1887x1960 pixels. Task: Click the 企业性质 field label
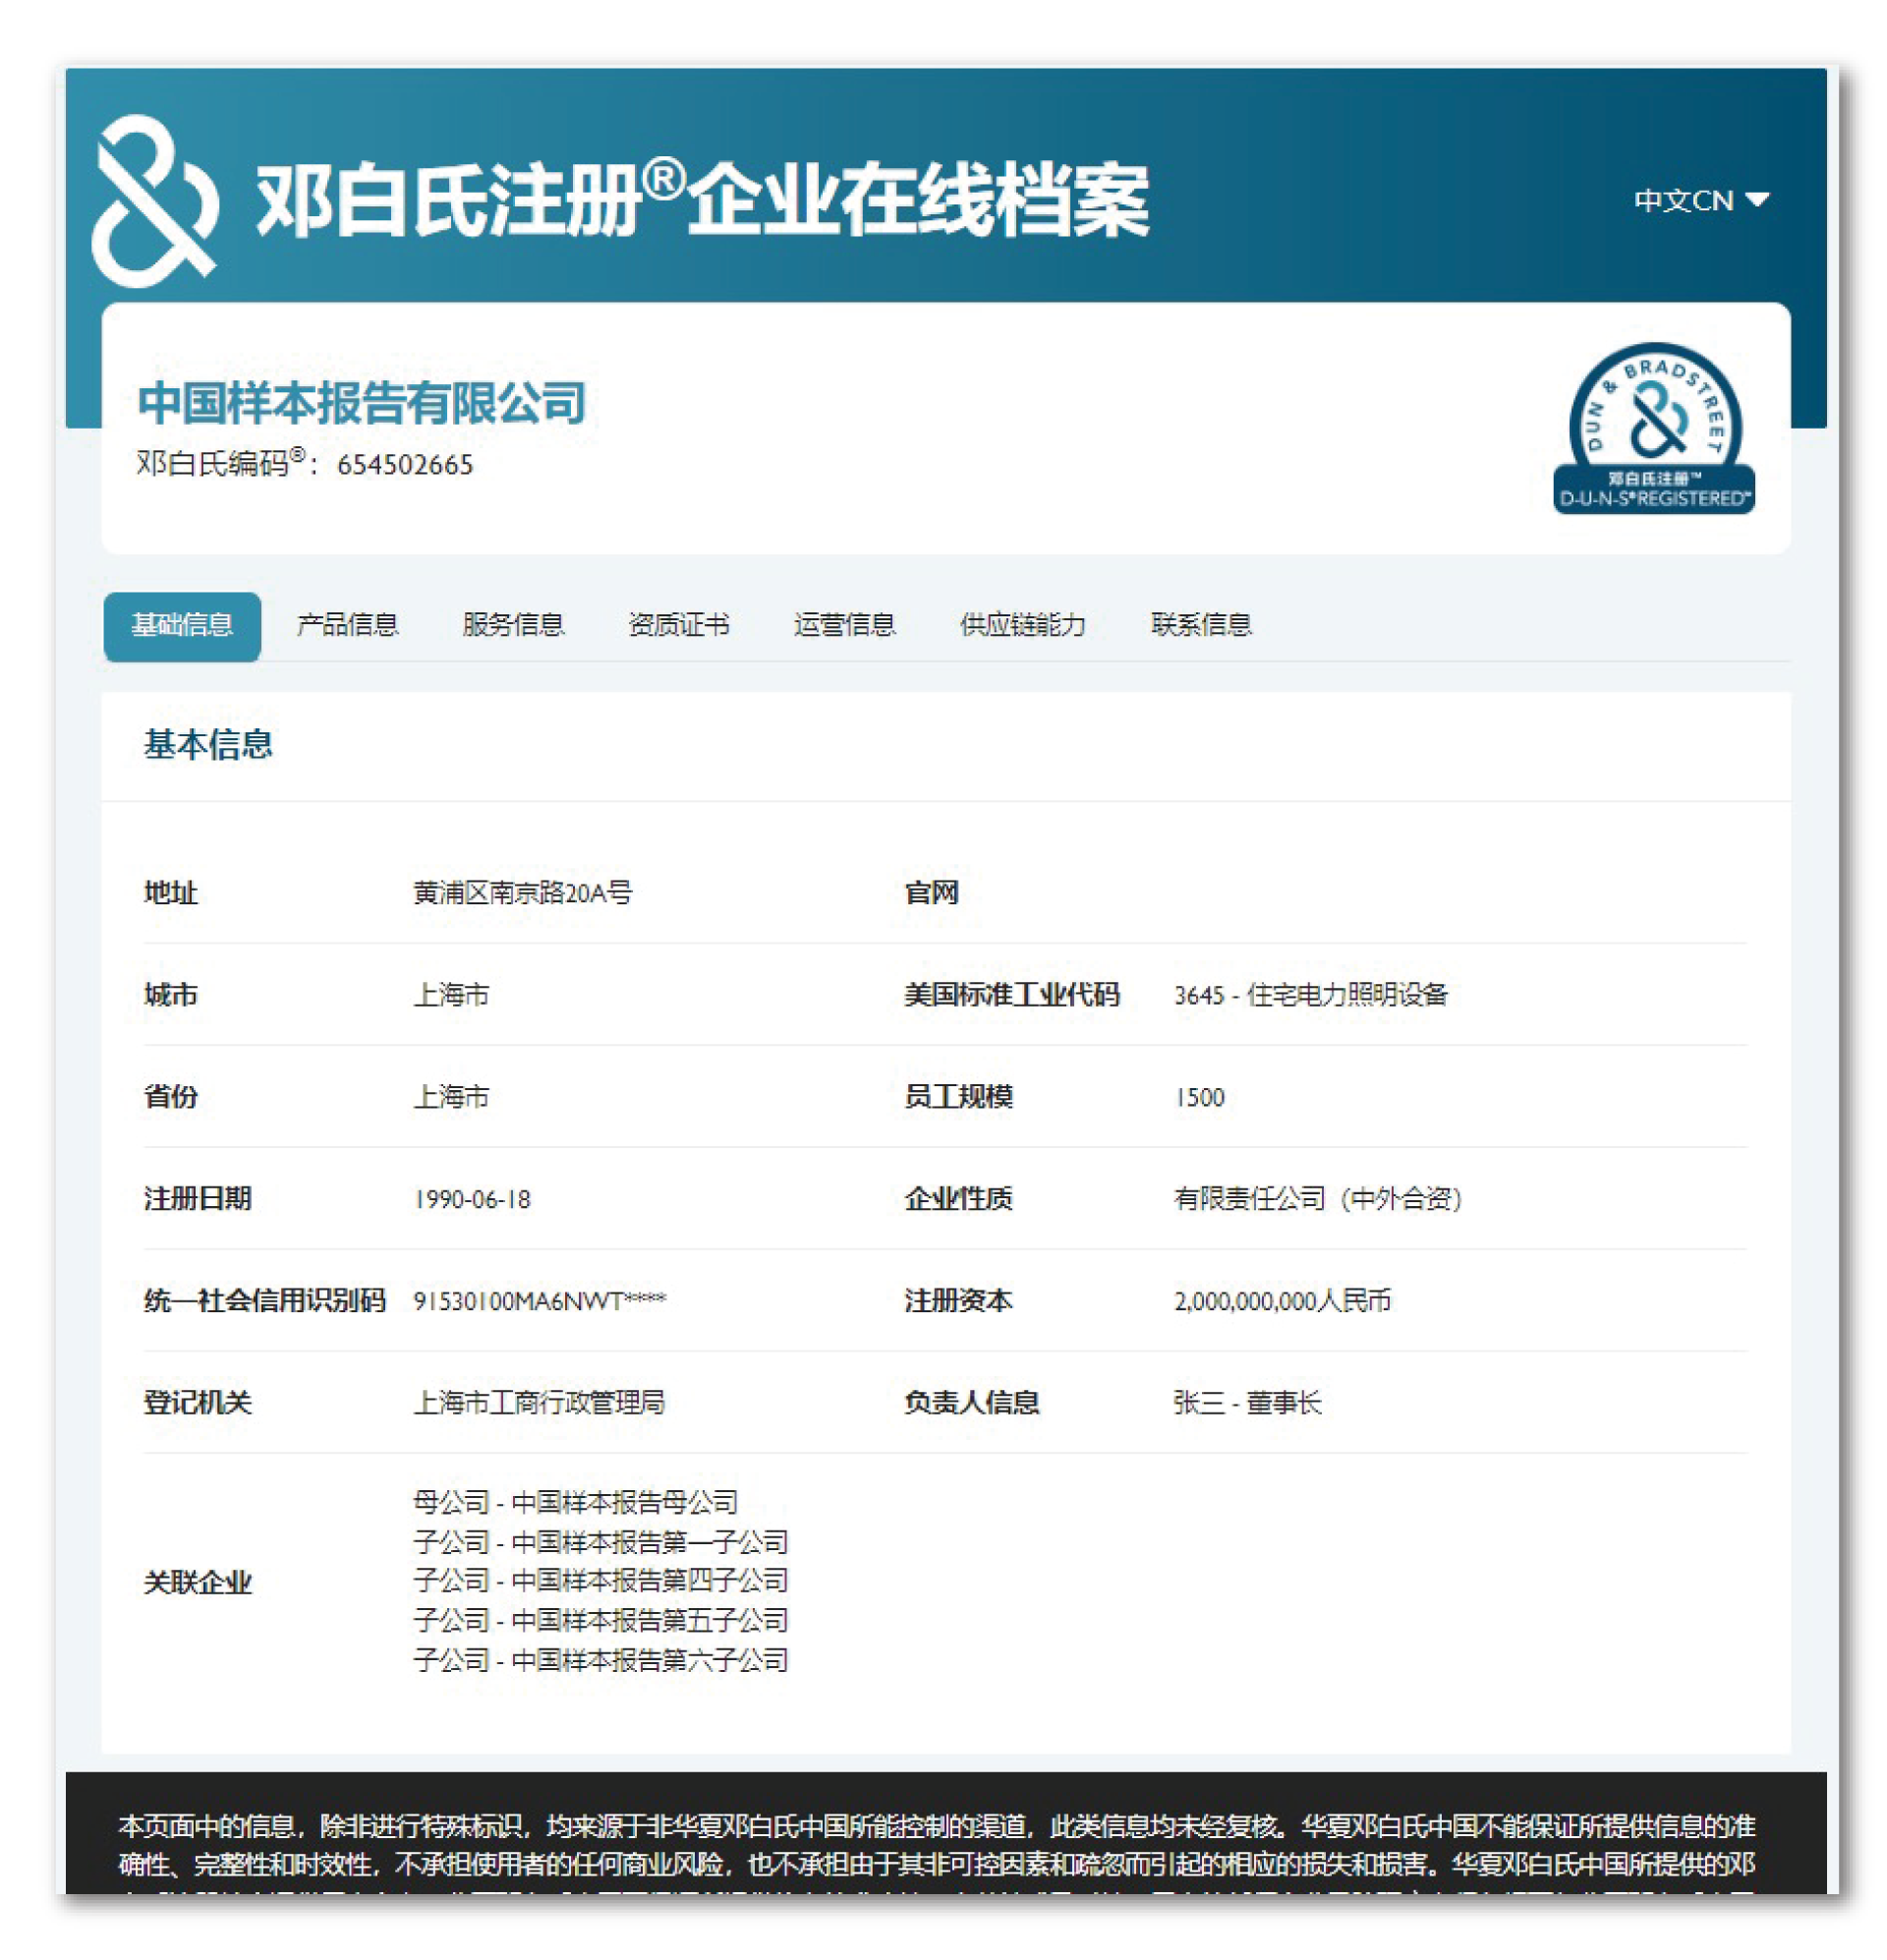coord(958,1200)
